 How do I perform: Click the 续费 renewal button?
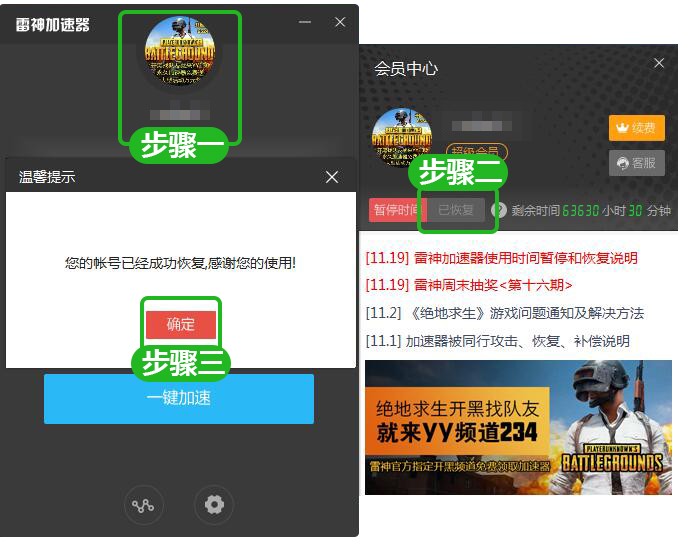click(x=636, y=128)
